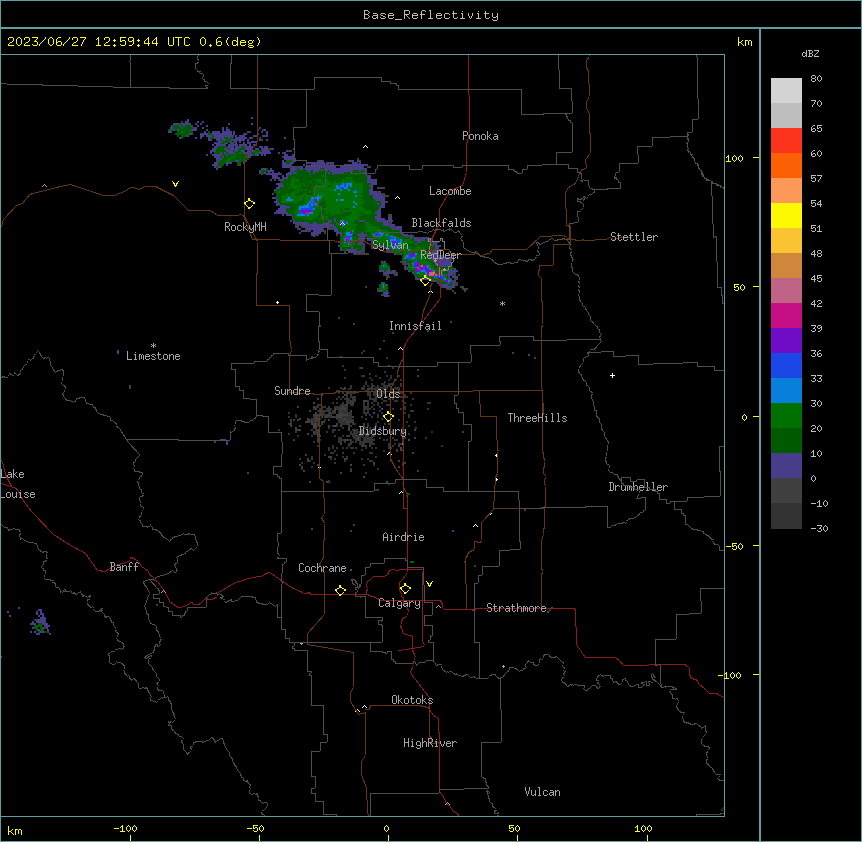
Task: Click the 100 km tick on right axis
Action: click(734, 158)
